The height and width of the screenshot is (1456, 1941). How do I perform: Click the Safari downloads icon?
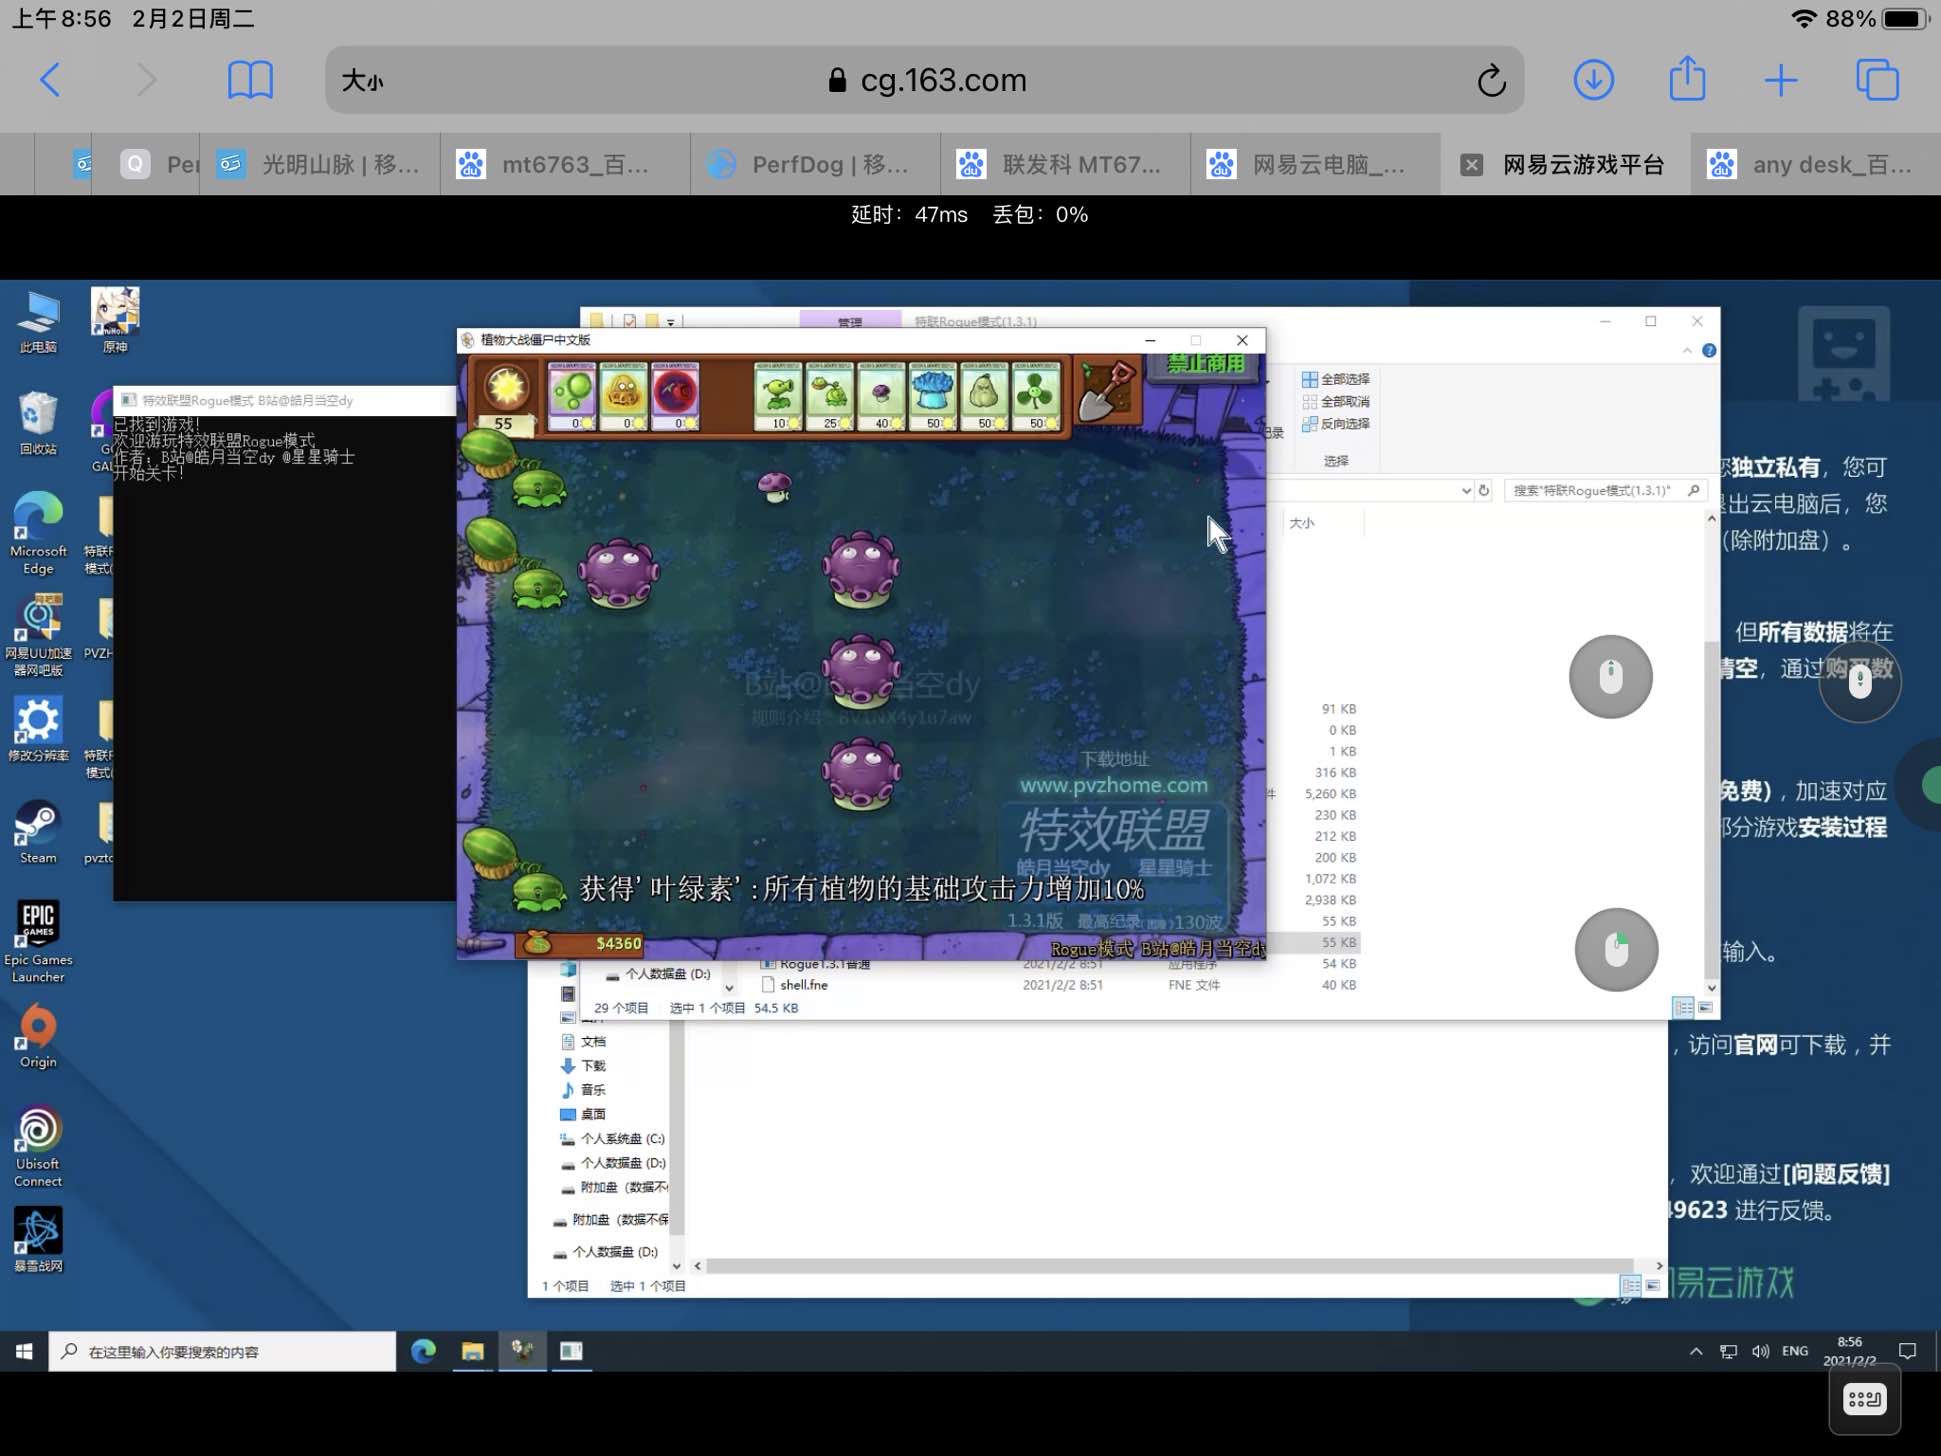pyautogui.click(x=1593, y=80)
